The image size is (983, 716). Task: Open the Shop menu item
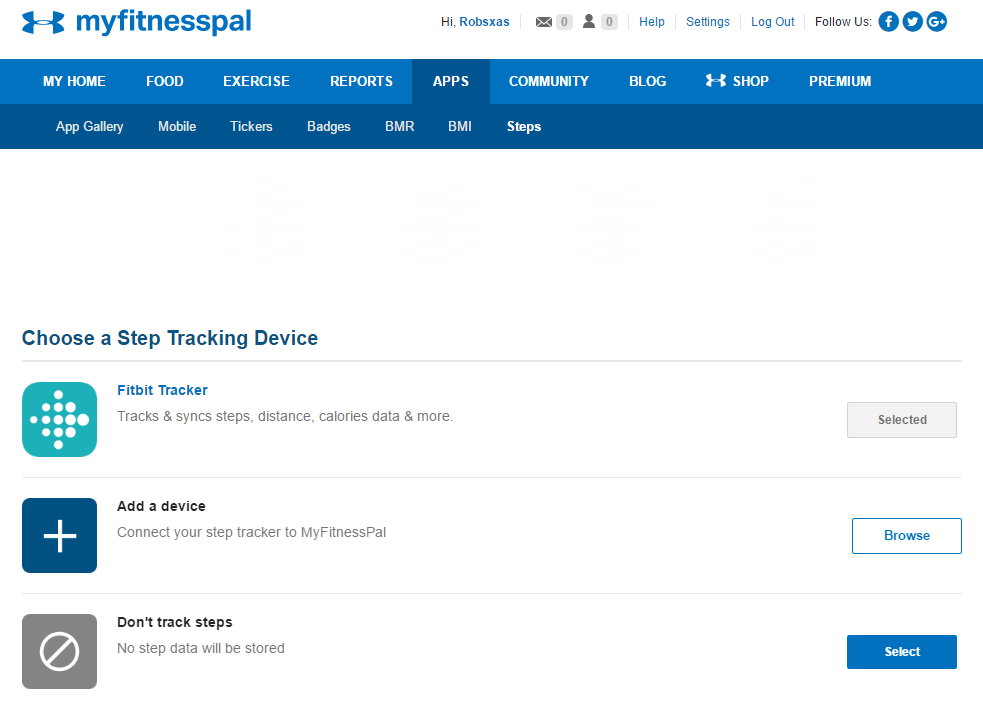point(737,81)
